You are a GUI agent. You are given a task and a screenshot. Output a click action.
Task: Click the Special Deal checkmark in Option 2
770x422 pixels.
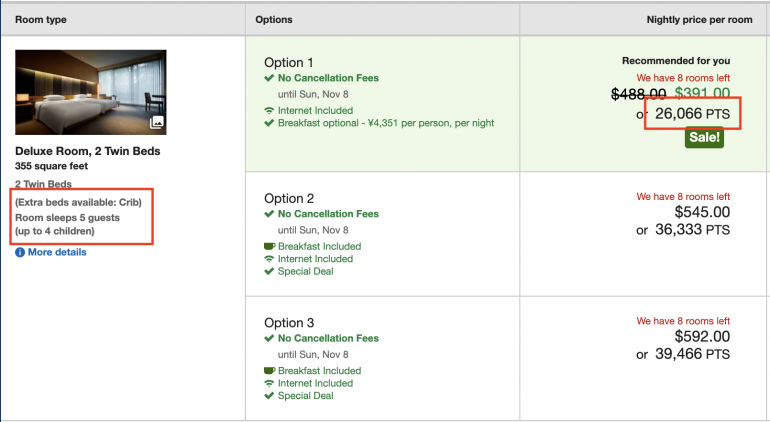pyautogui.click(x=269, y=272)
